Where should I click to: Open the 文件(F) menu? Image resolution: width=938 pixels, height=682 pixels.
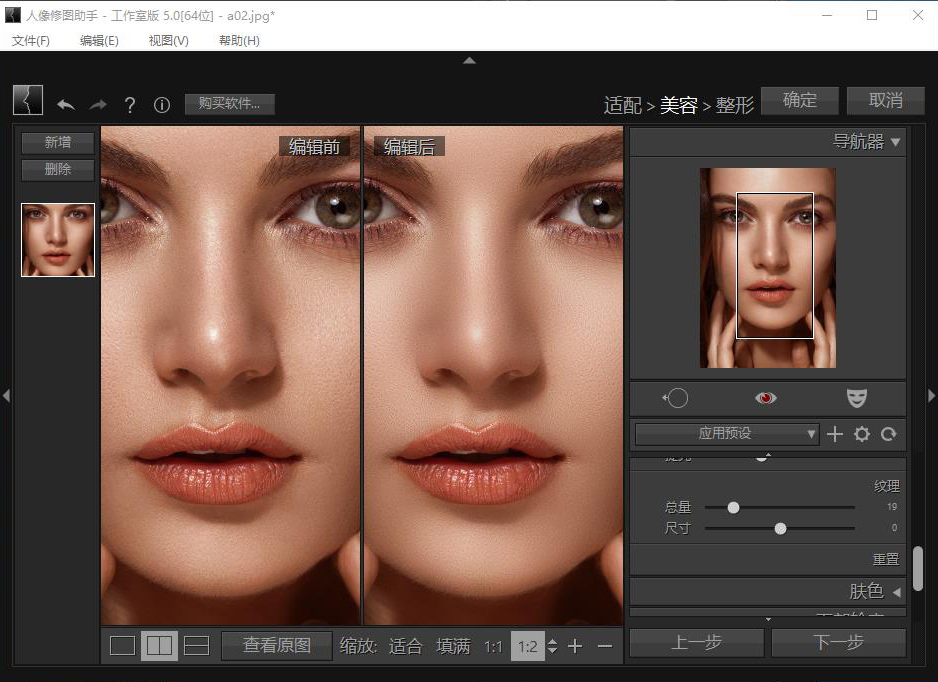pyautogui.click(x=30, y=40)
